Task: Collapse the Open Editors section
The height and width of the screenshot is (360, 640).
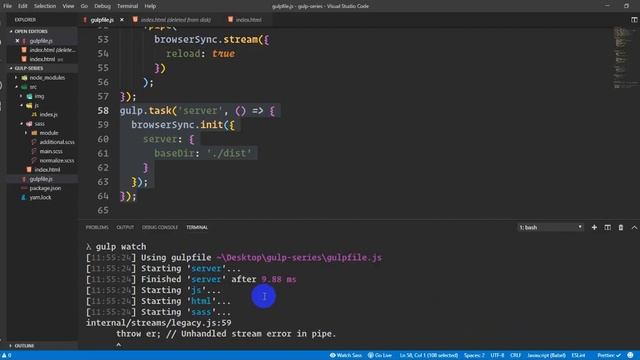Action: point(31,31)
